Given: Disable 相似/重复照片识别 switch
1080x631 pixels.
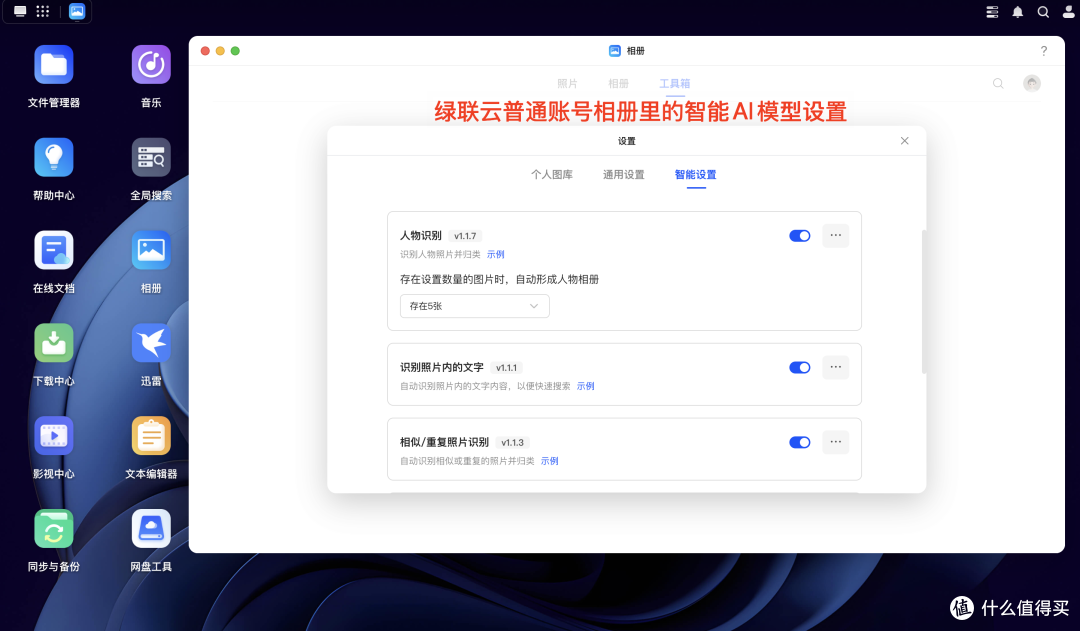Looking at the screenshot, I should pos(800,442).
